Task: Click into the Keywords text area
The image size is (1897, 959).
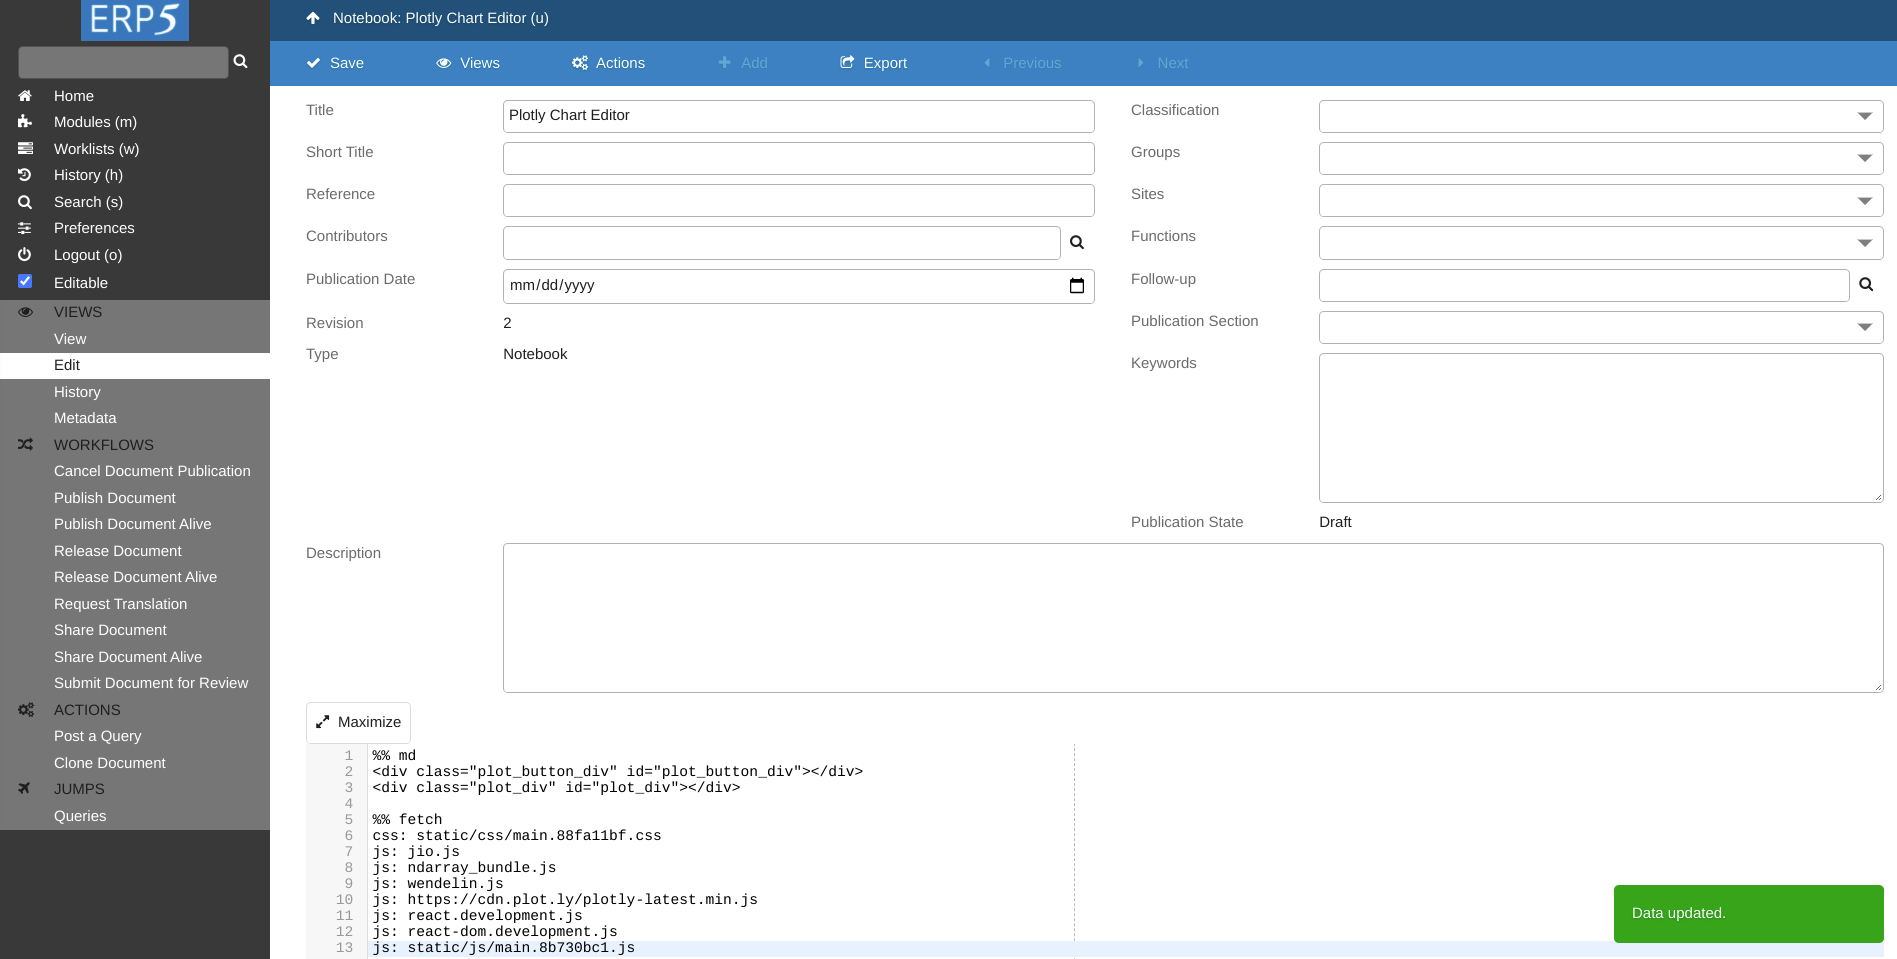Action: point(1601,428)
